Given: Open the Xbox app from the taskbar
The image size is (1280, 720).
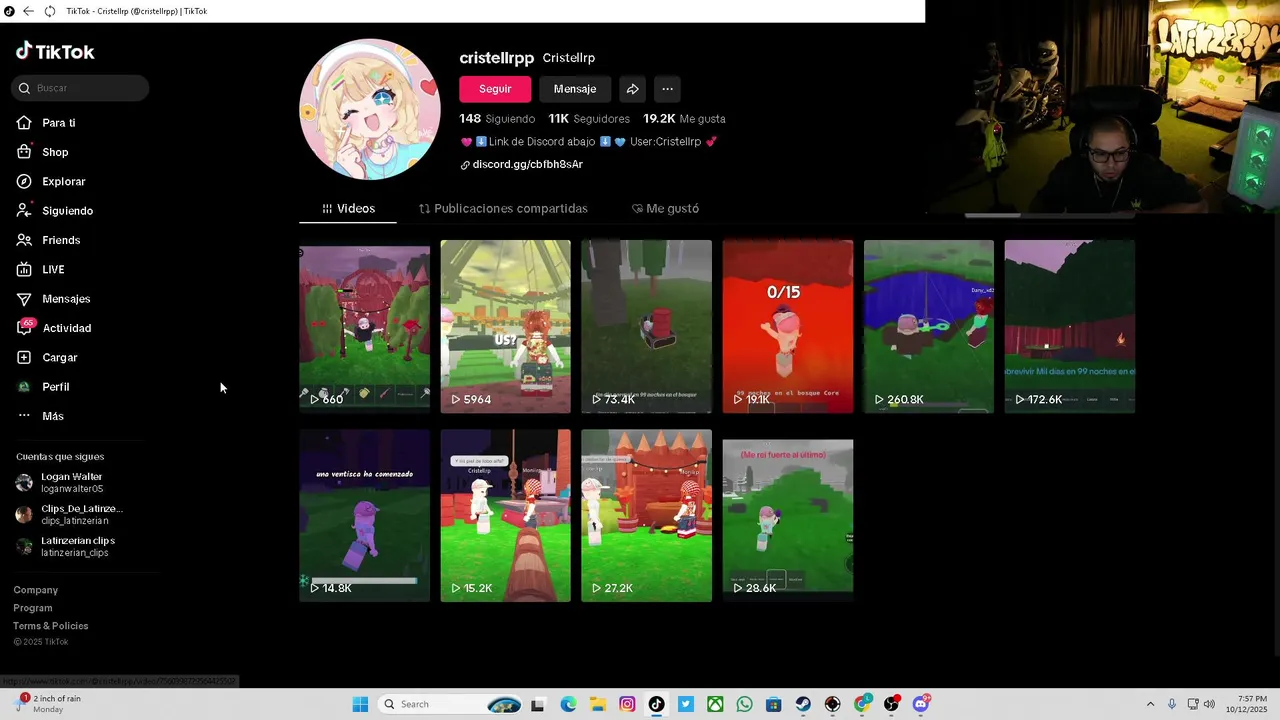Looking at the screenshot, I should (715, 704).
